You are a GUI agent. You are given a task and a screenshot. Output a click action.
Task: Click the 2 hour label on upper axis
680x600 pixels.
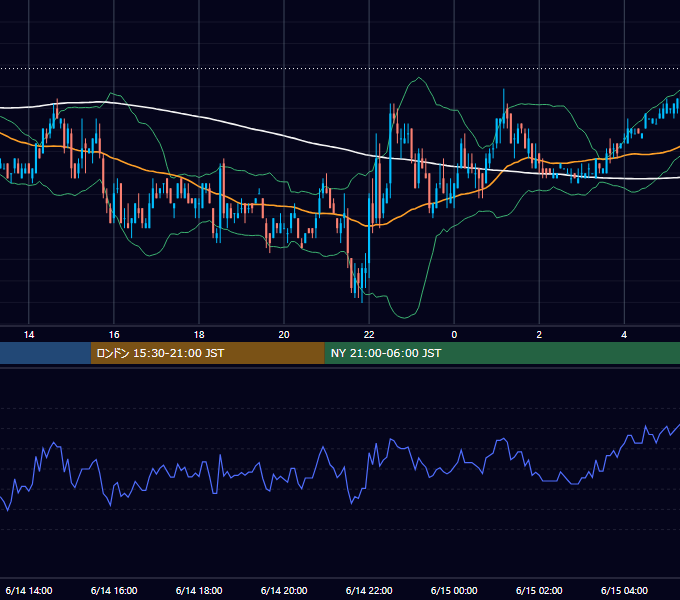click(x=539, y=335)
